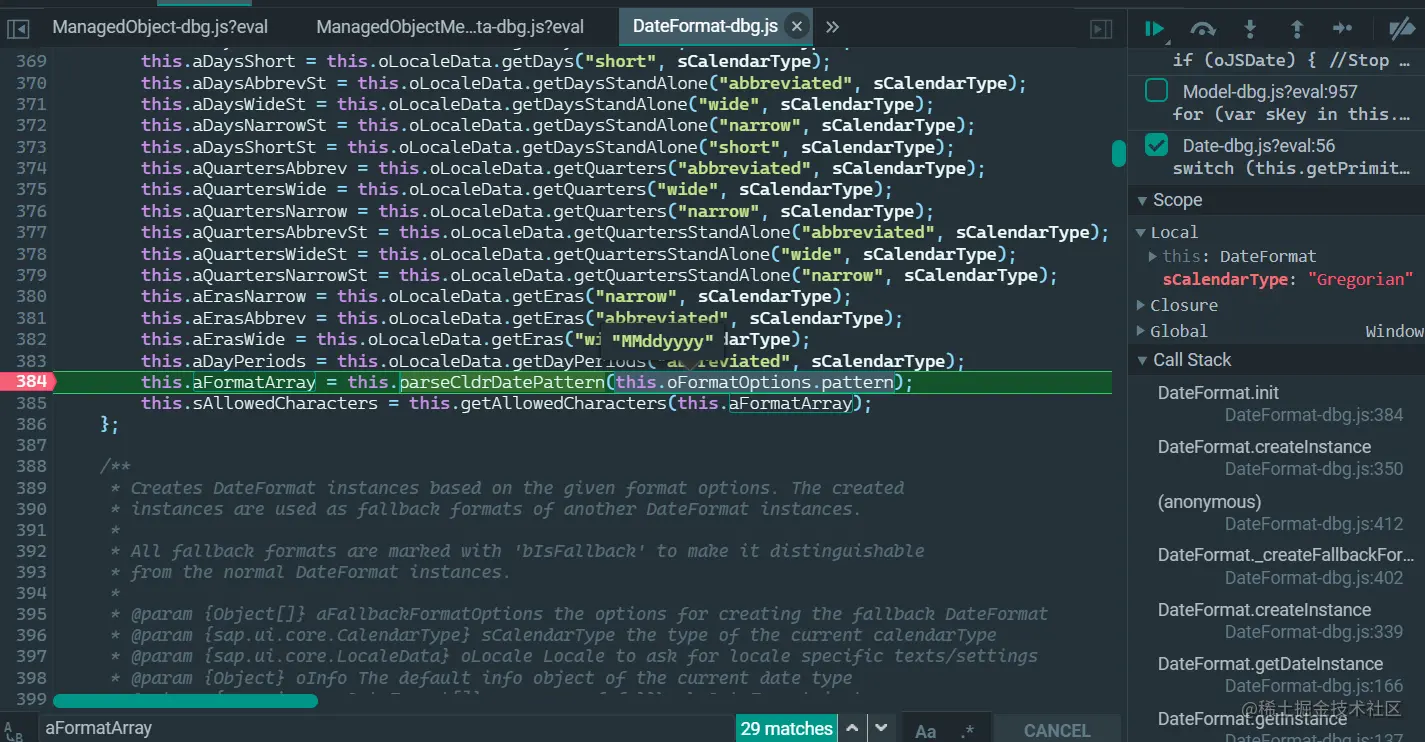This screenshot has width=1425, height=742.
Task: Step into next function call
Action: coord(1250,28)
